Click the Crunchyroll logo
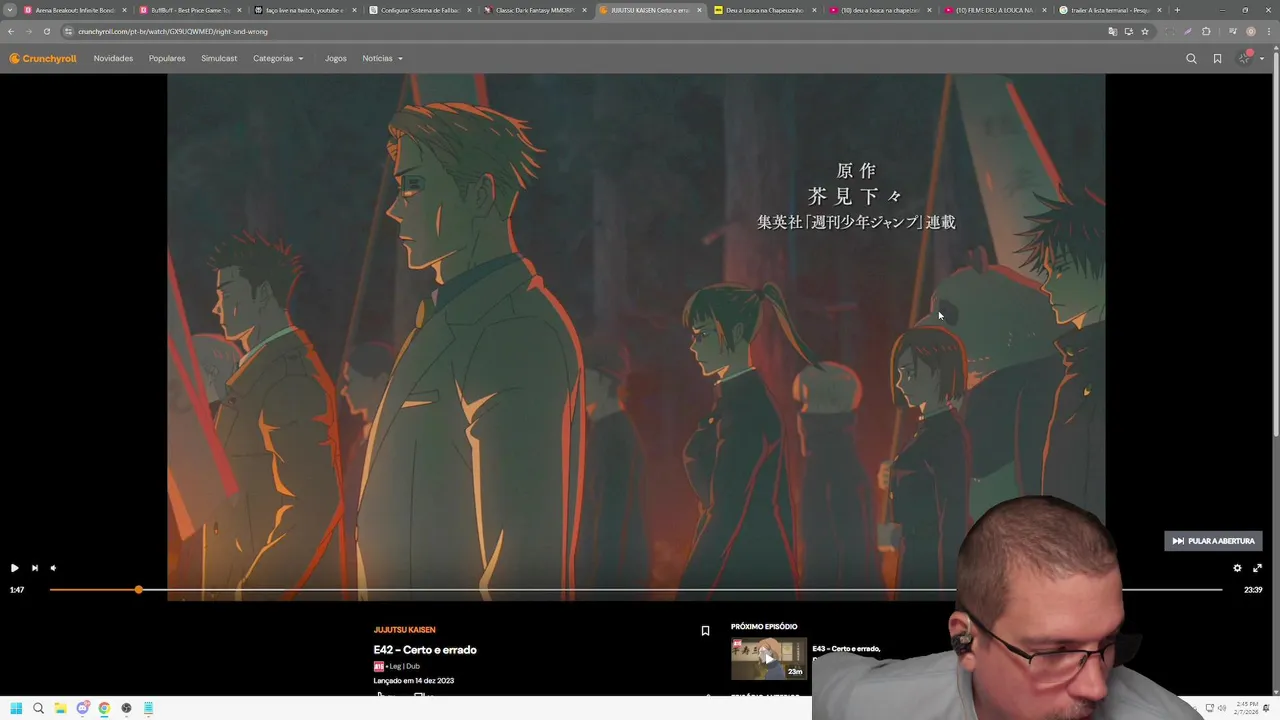 43,59
